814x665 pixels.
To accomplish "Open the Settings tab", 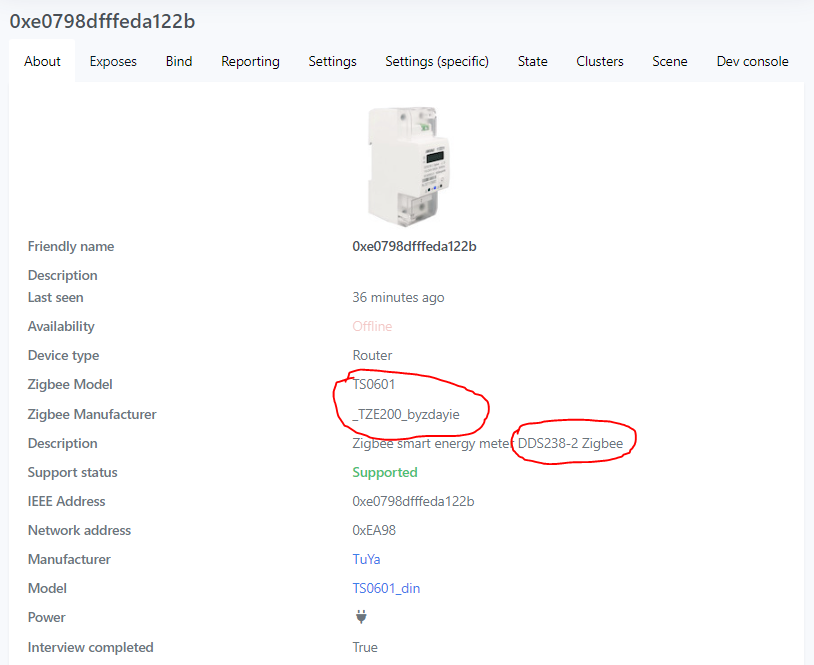I will (332, 61).
